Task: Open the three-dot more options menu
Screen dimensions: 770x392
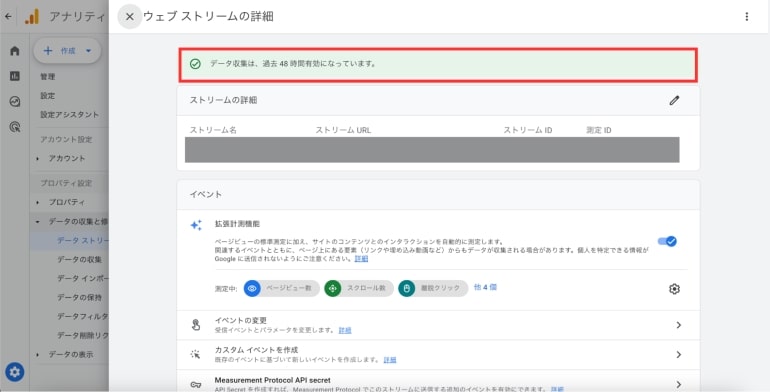Action: click(746, 17)
